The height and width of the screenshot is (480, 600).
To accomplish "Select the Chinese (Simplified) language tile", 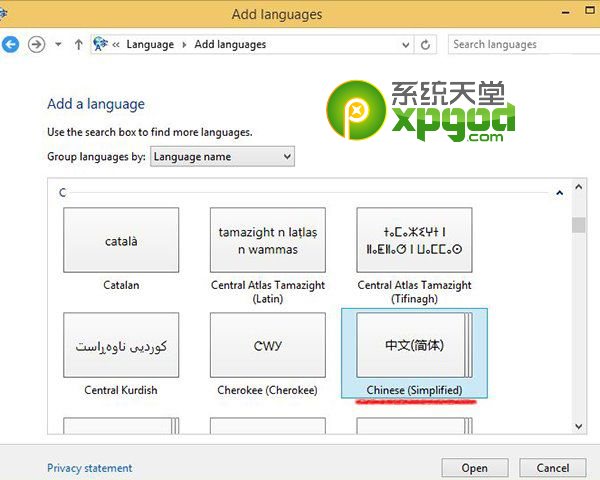I will 414,346.
